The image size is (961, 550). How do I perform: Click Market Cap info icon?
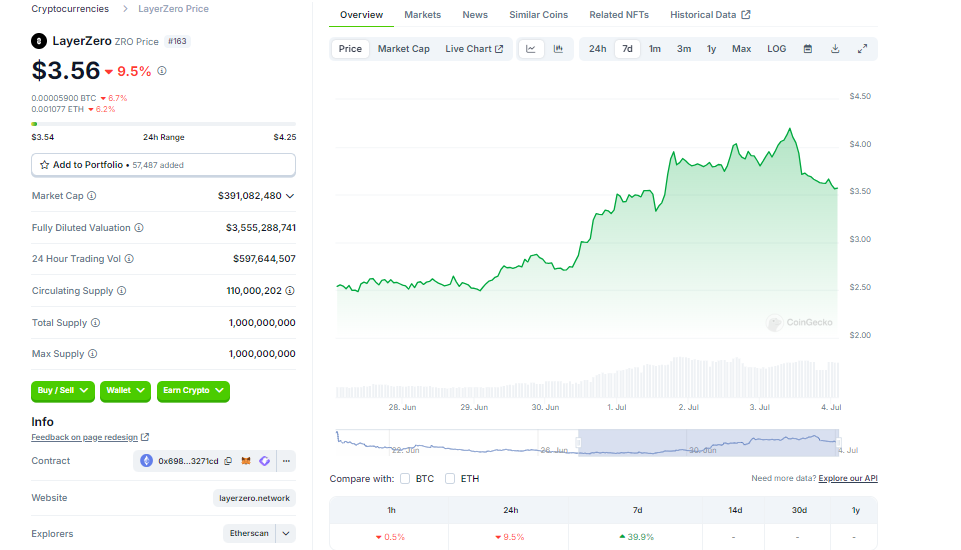91,196
